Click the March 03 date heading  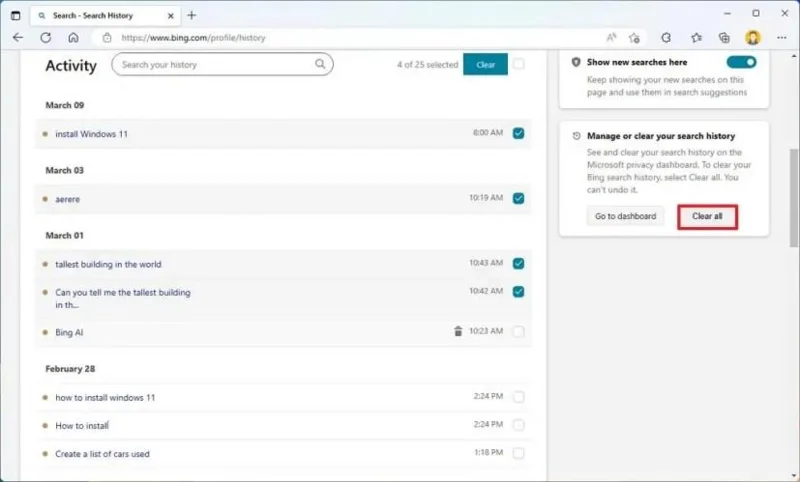coord(65,170)
